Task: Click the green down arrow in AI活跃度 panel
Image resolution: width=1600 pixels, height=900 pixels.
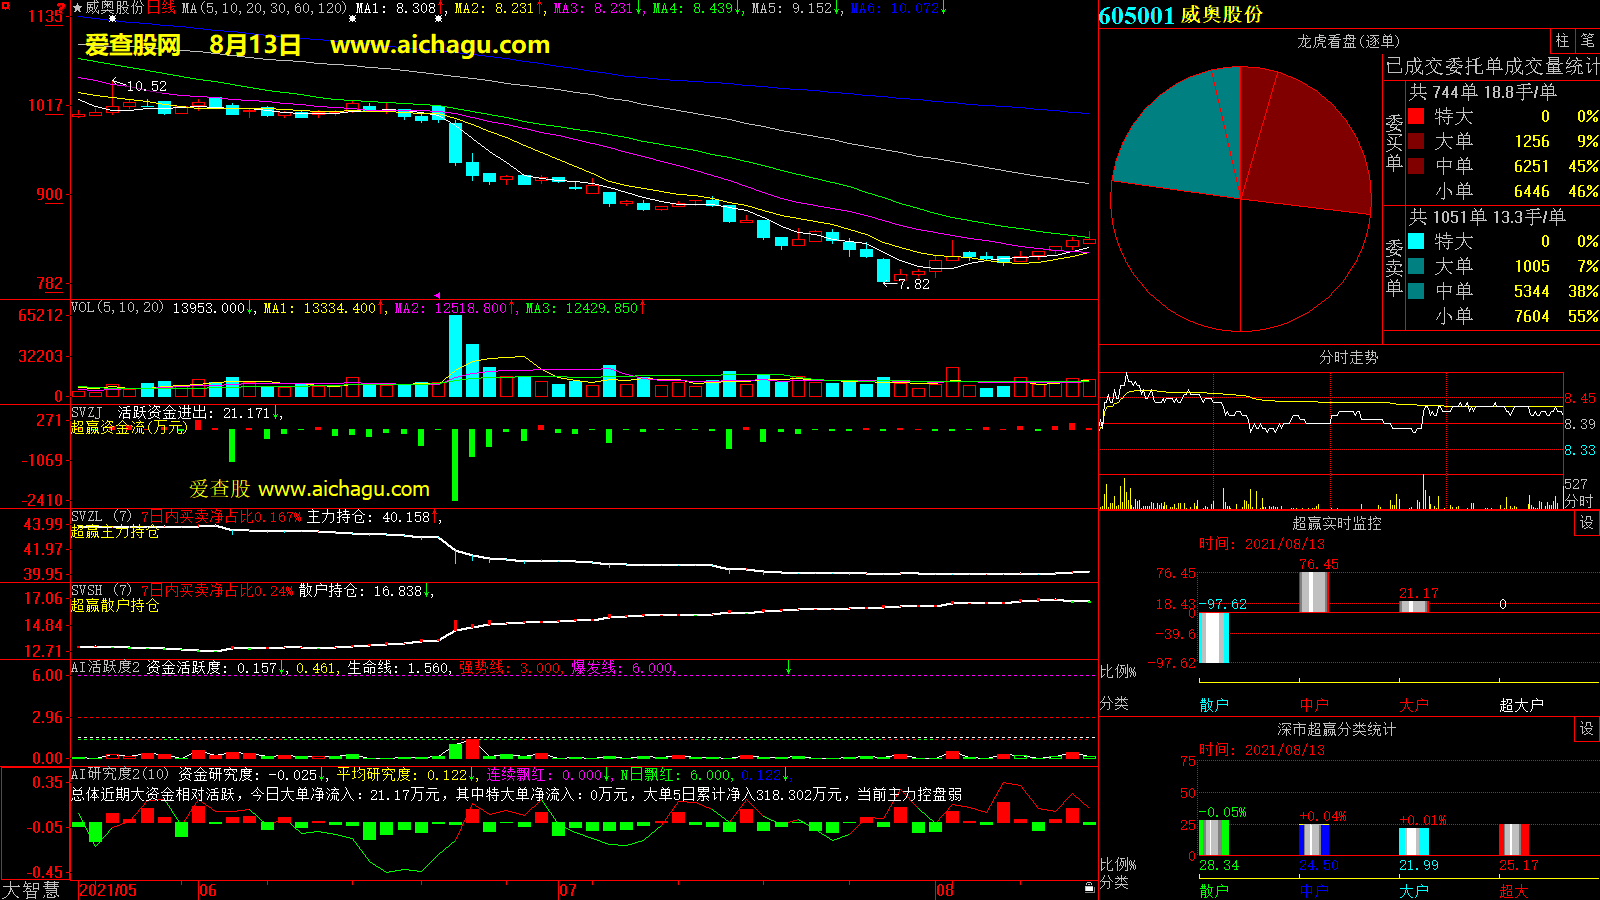Action: (788, 667)
